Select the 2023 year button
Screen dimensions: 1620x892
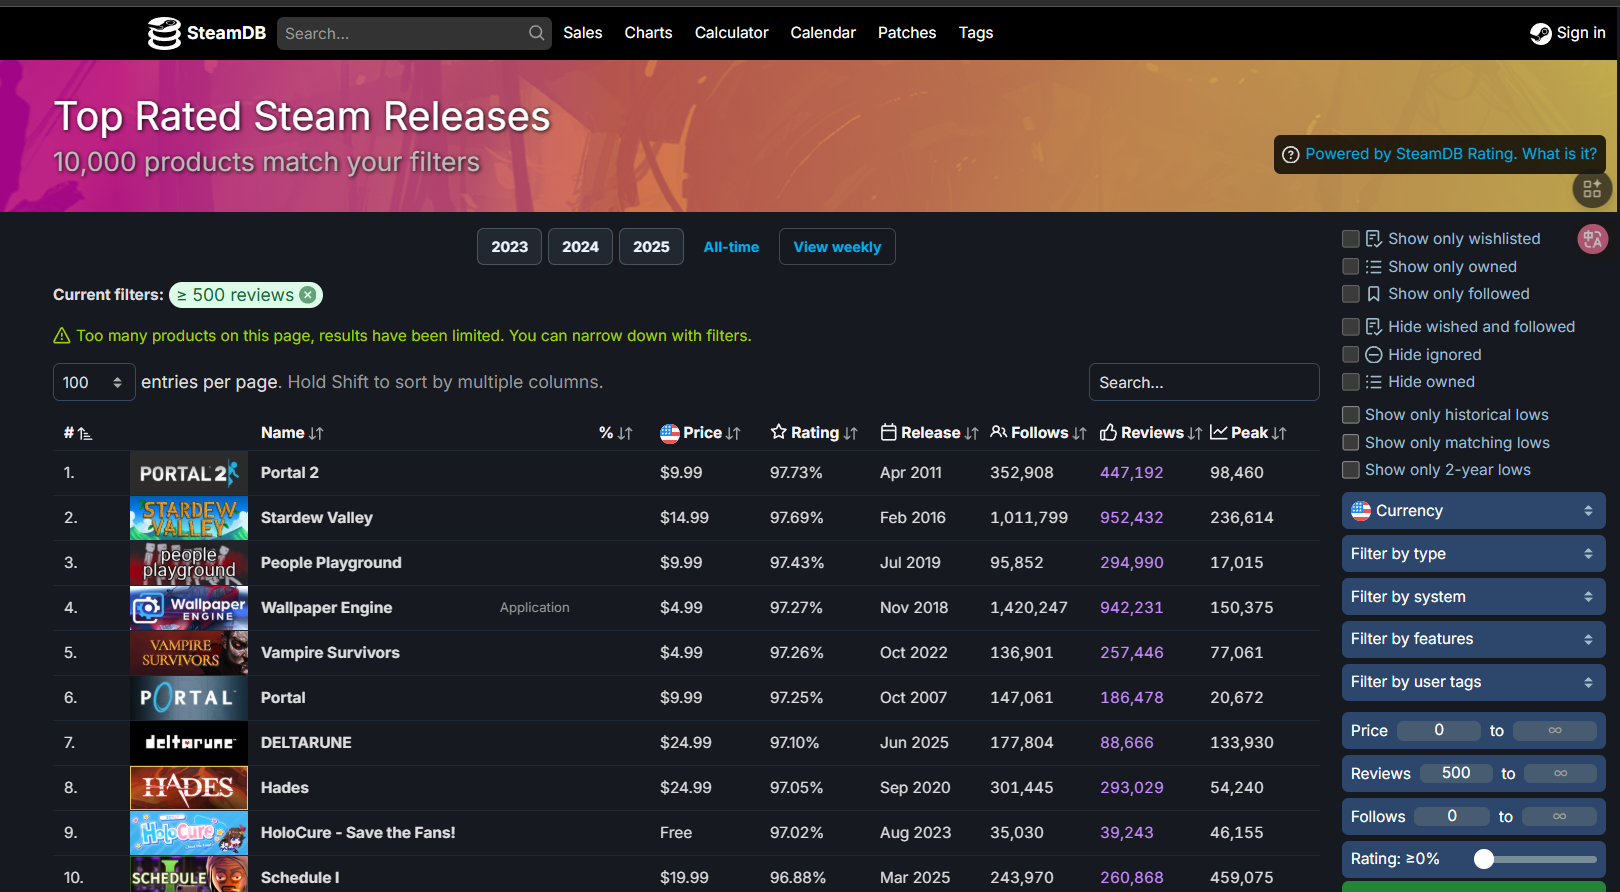(510, 247)
